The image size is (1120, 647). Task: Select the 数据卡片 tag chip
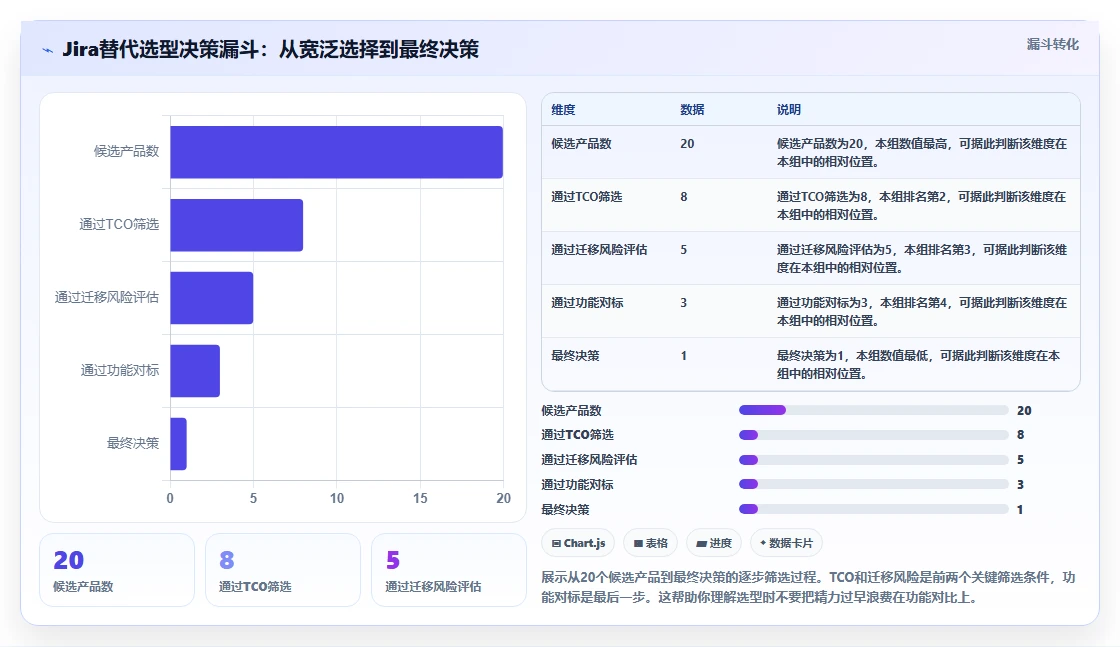(786, 543)
